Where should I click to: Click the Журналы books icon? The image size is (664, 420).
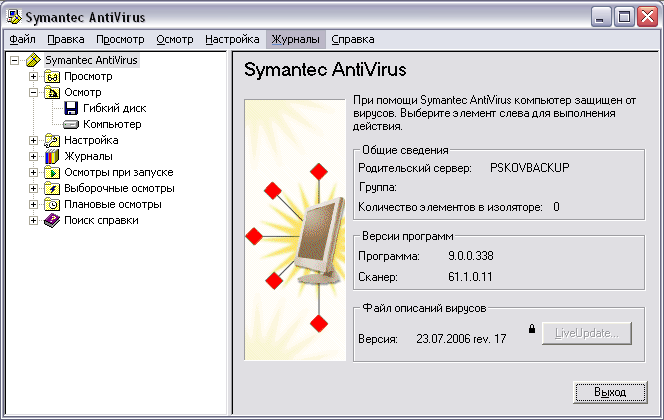coord(52,156)
